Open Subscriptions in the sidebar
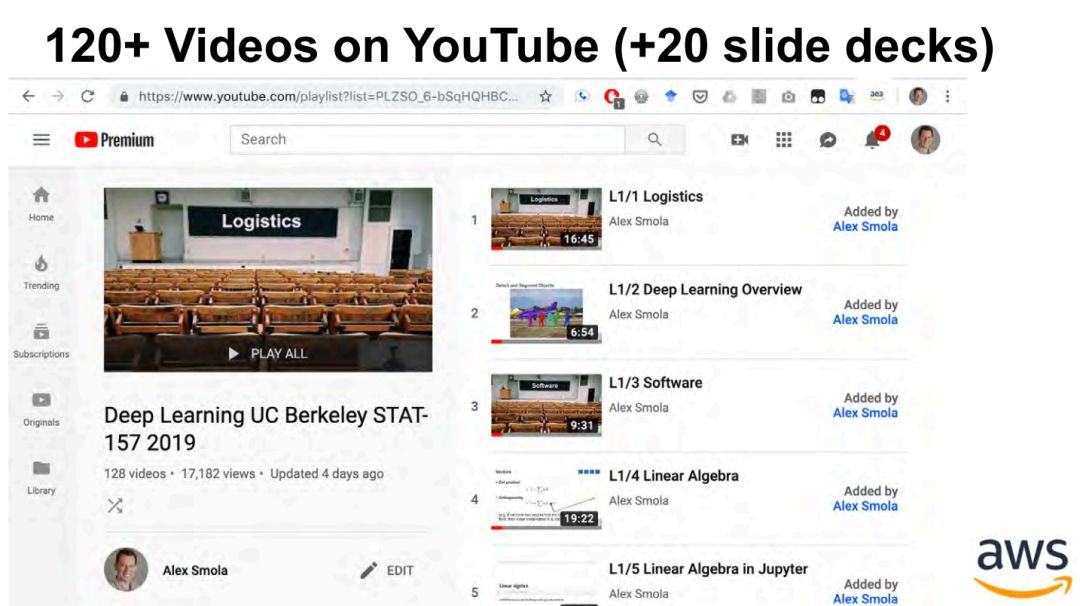 41,340
